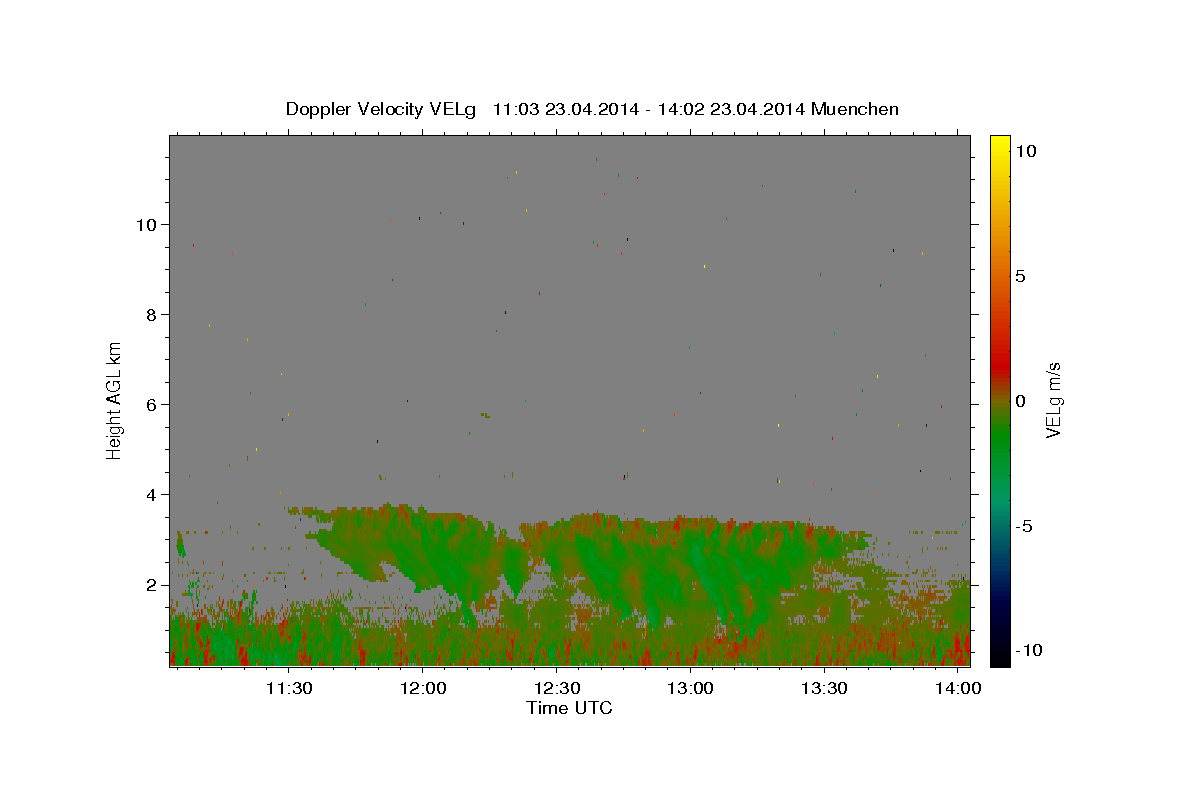Click the 12:00 time tick label
The image size is (1200, 800).
(x=422, y=689)
